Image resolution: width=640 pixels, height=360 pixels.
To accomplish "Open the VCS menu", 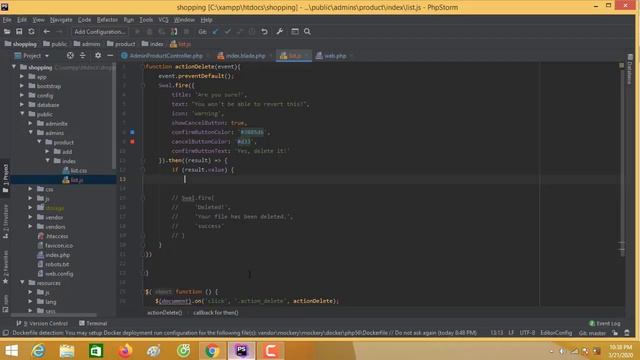I will coord(163,20).
